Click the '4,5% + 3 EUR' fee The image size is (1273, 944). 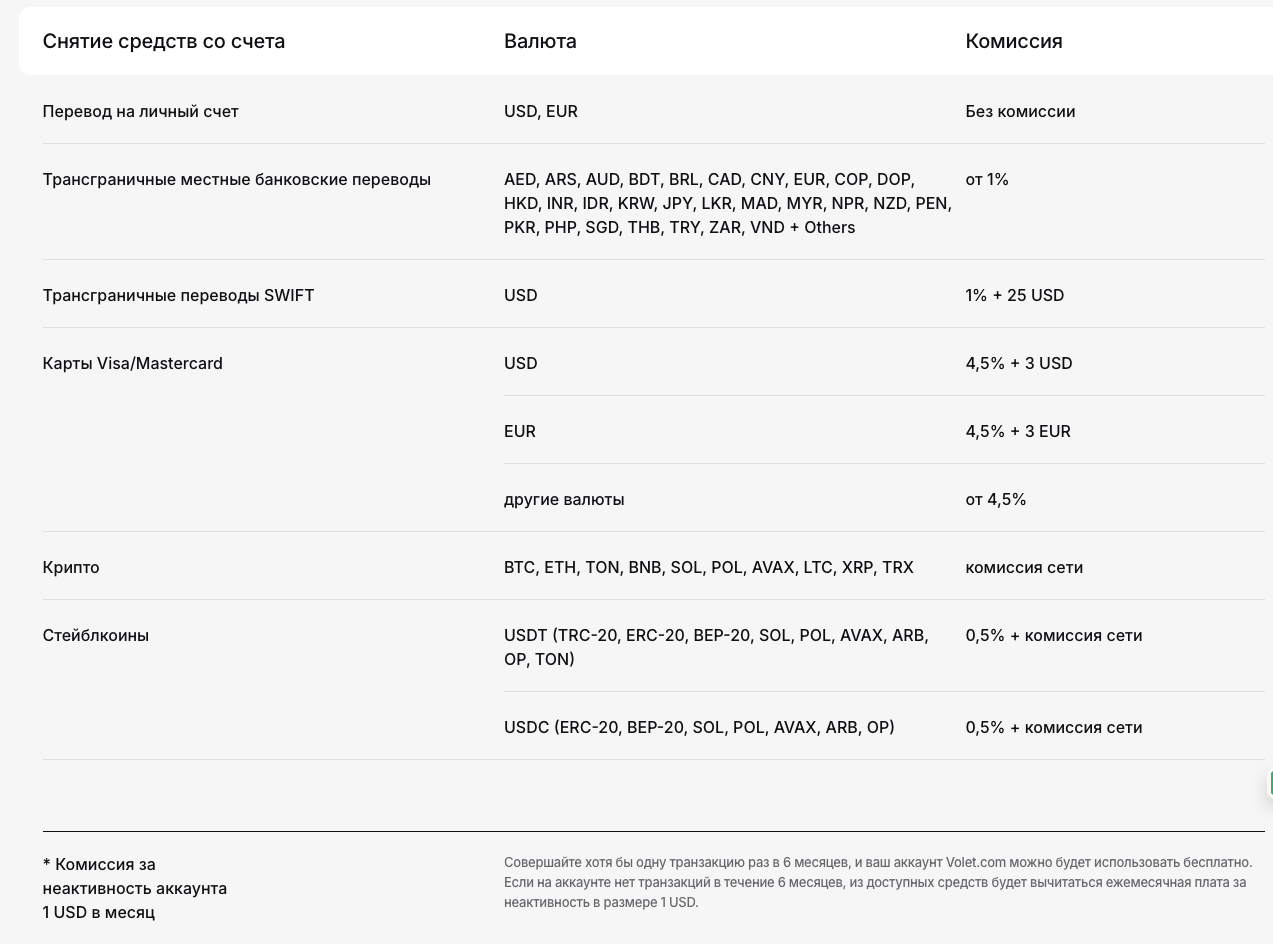[1017, 431]
